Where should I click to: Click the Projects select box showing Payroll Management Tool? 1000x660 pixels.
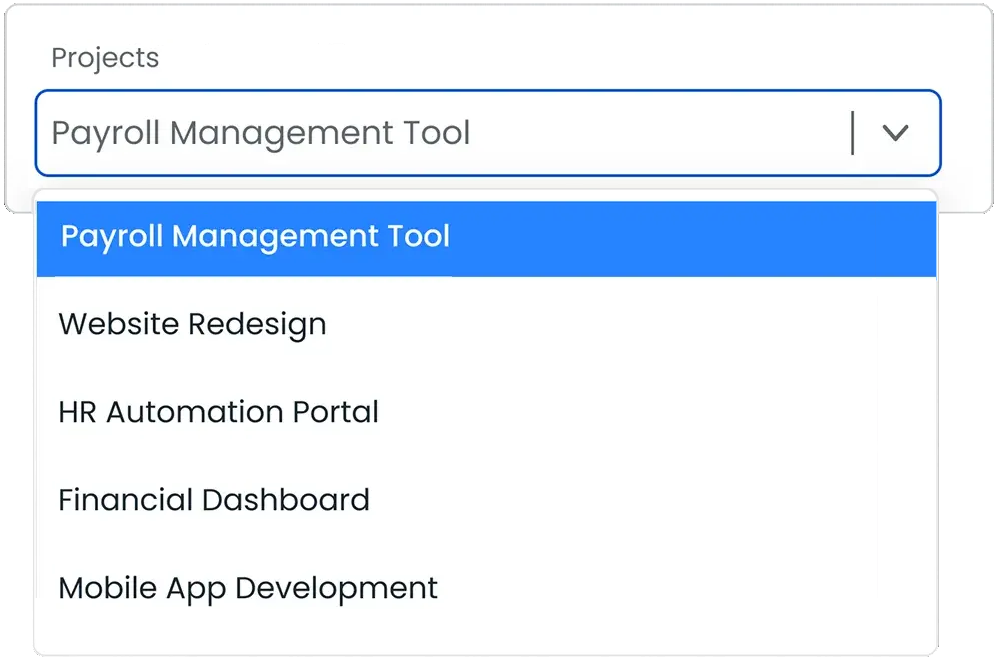[x=488, y=133]
